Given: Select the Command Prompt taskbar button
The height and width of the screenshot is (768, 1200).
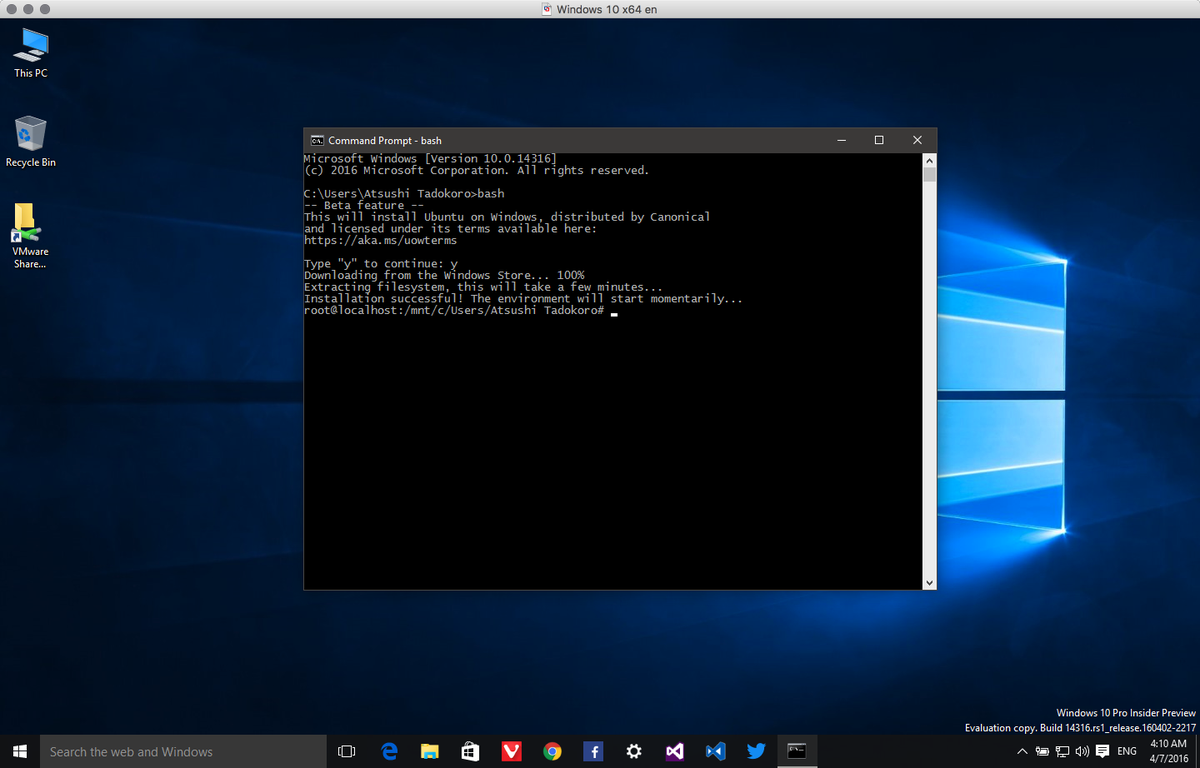Looking at the screenshot, I should pyautogui.click(x=796, y=751).
